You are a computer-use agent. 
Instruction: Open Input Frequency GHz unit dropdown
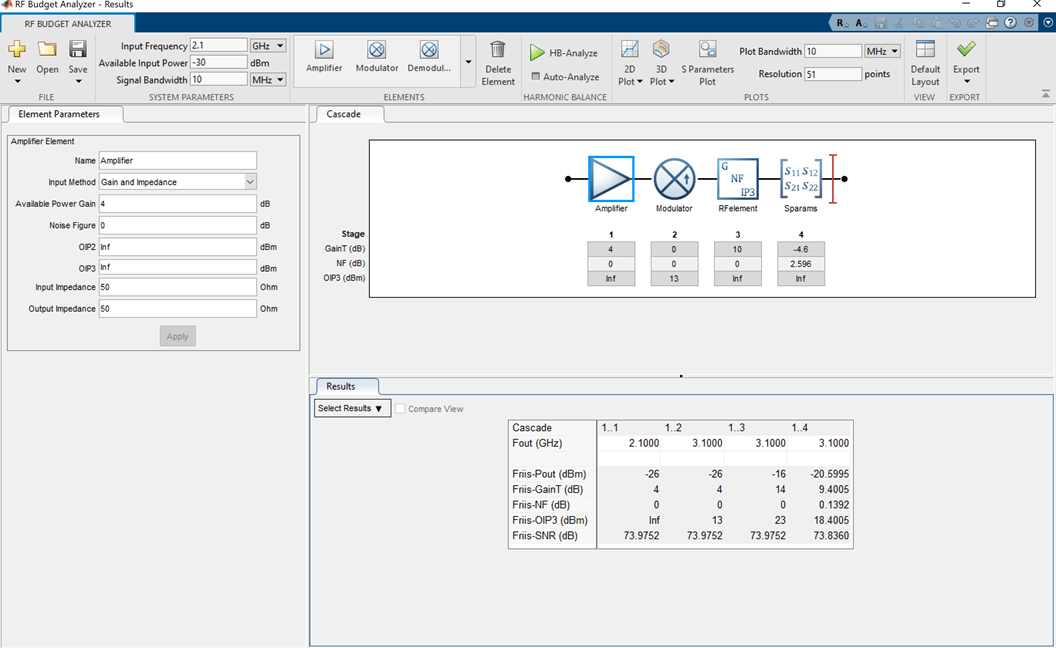(x=268, y=46)
